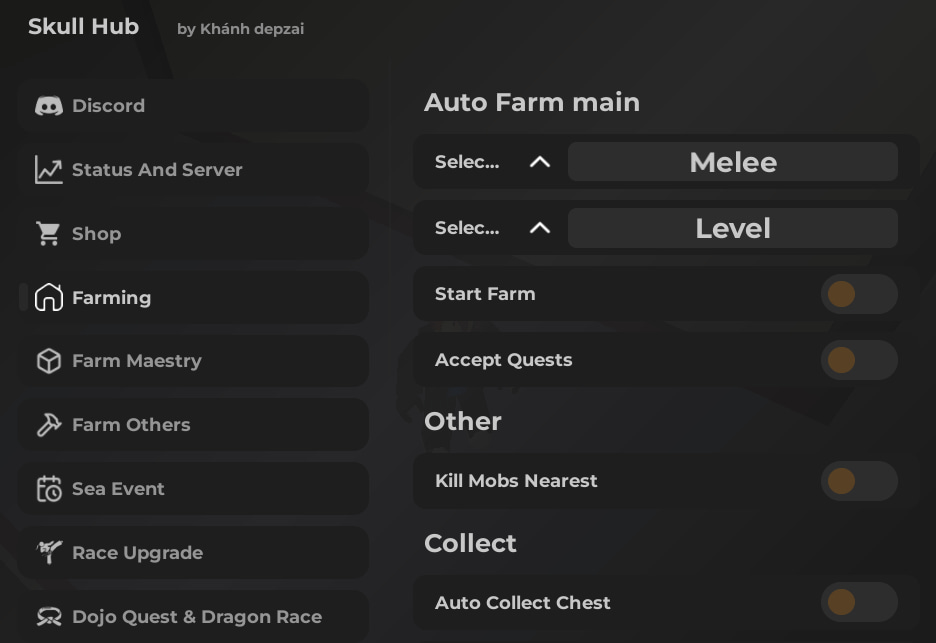Switch to Status And Server tab
Image resolution: width=936 pixels, height=643 pixels.
(x=193, y=170)
